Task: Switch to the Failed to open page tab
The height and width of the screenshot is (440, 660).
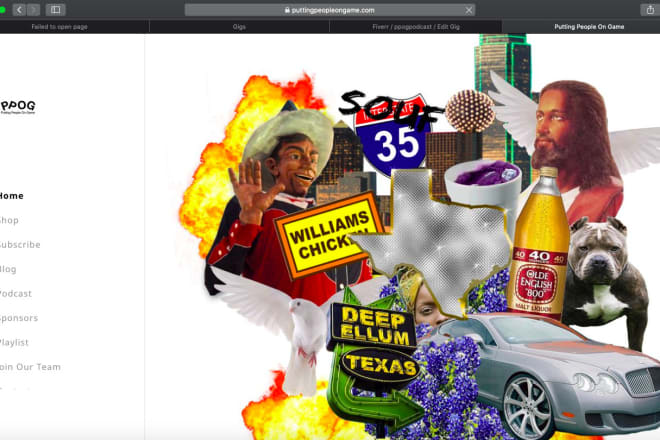Action: tap(59, 27)
